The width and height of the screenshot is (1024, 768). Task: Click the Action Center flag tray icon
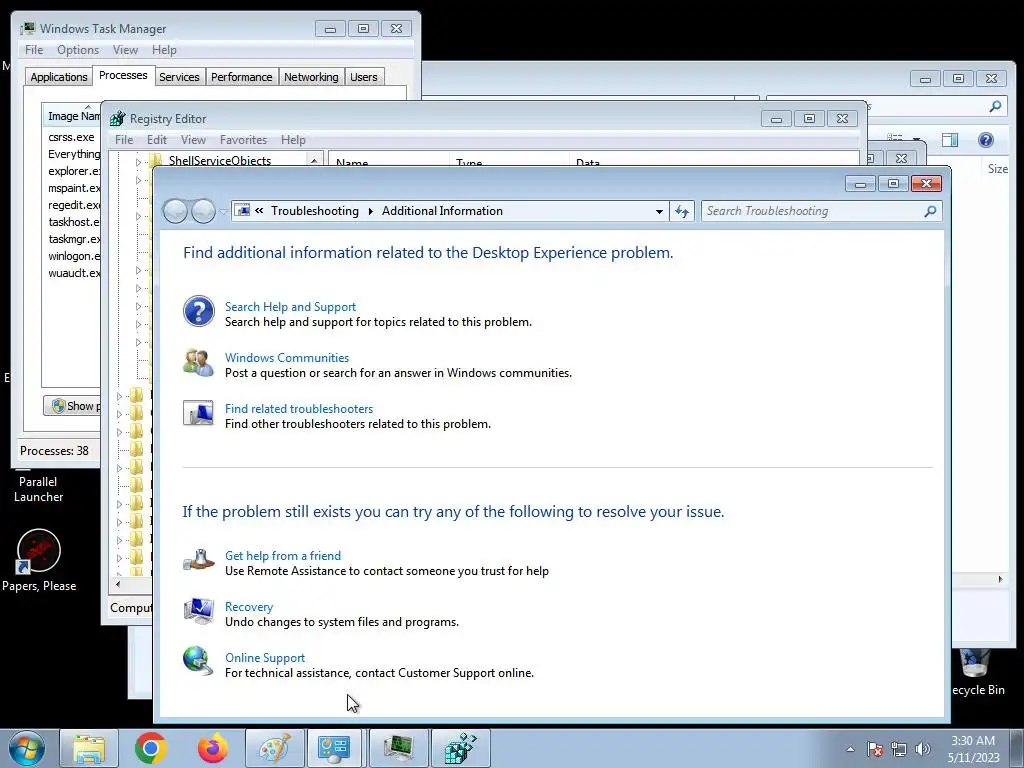pos(875,749)
